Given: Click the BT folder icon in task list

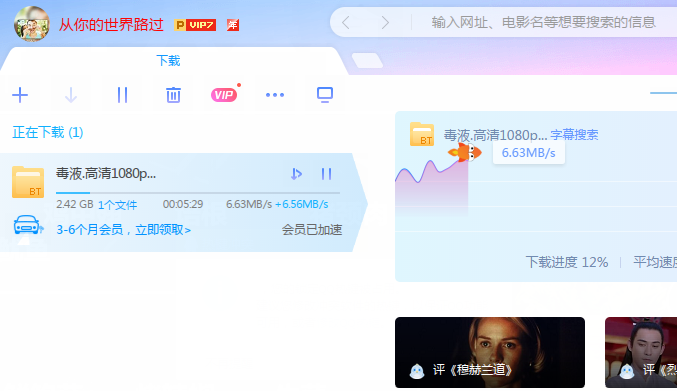Looking at the screenshot, I should pyautogui.click(x=28, y=182).
